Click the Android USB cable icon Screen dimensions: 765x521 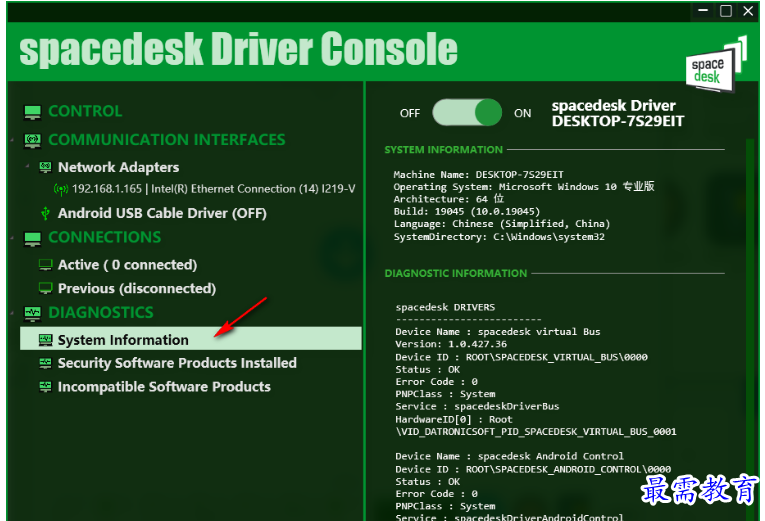click(45, 213)
